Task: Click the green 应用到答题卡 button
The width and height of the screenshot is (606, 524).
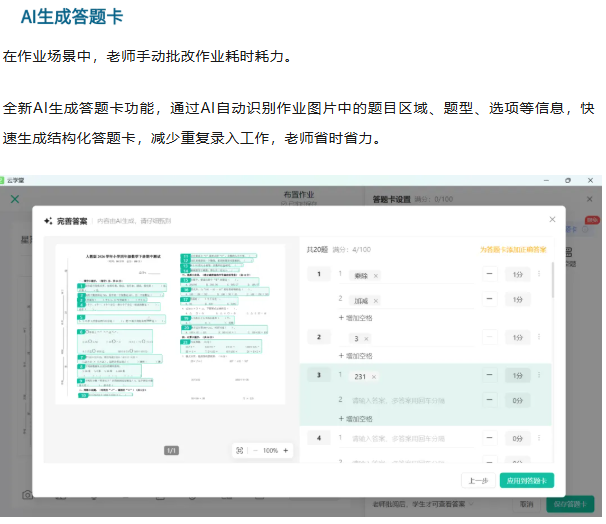Action: pos(527,481)
